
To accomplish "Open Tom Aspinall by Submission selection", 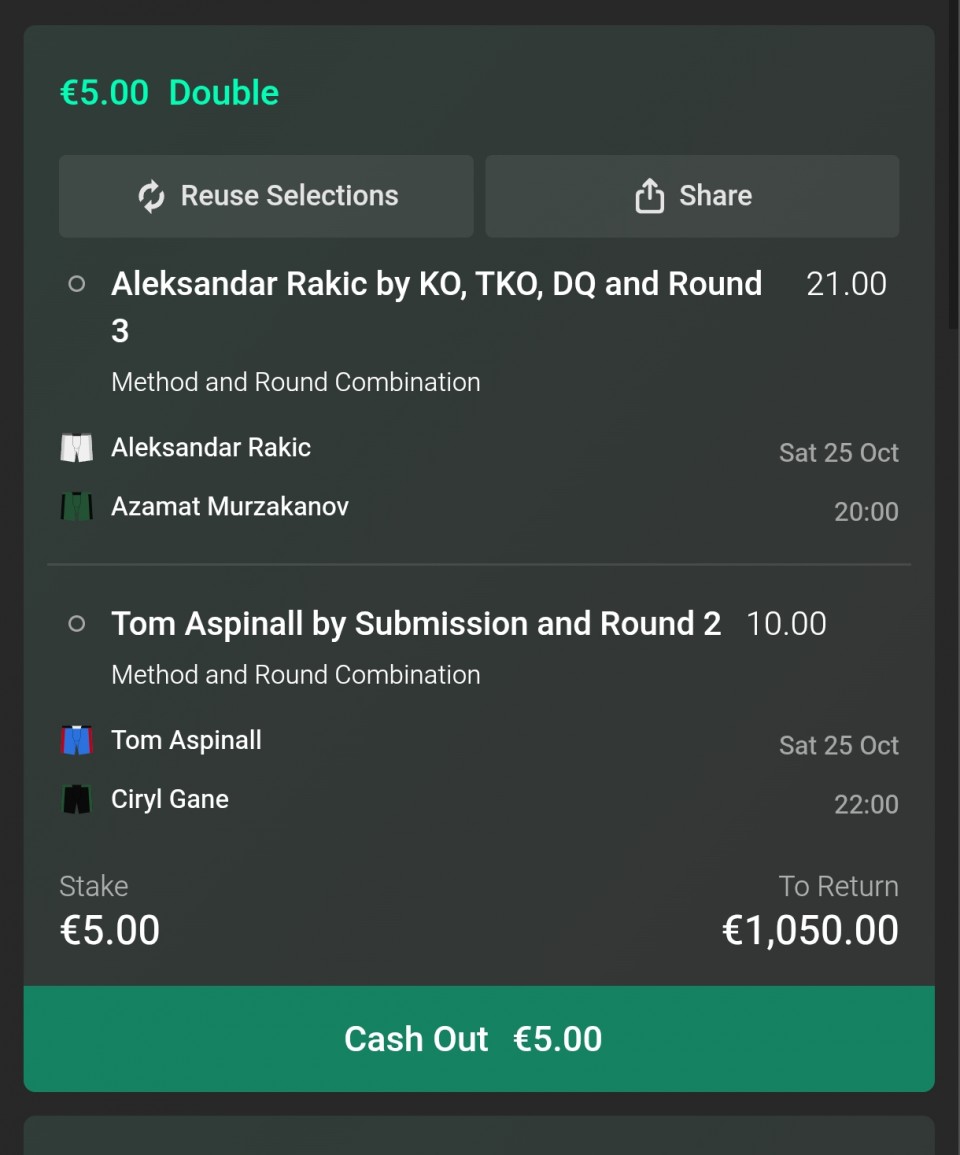I will (x=416, y=624).
